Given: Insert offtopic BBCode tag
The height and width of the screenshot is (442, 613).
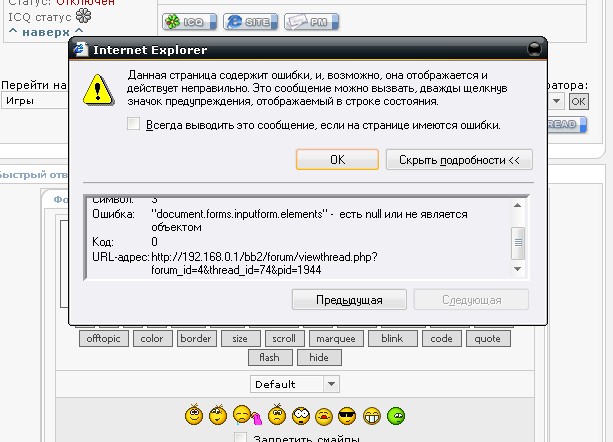Looking at the screenshot, I should tap(104, 338).
